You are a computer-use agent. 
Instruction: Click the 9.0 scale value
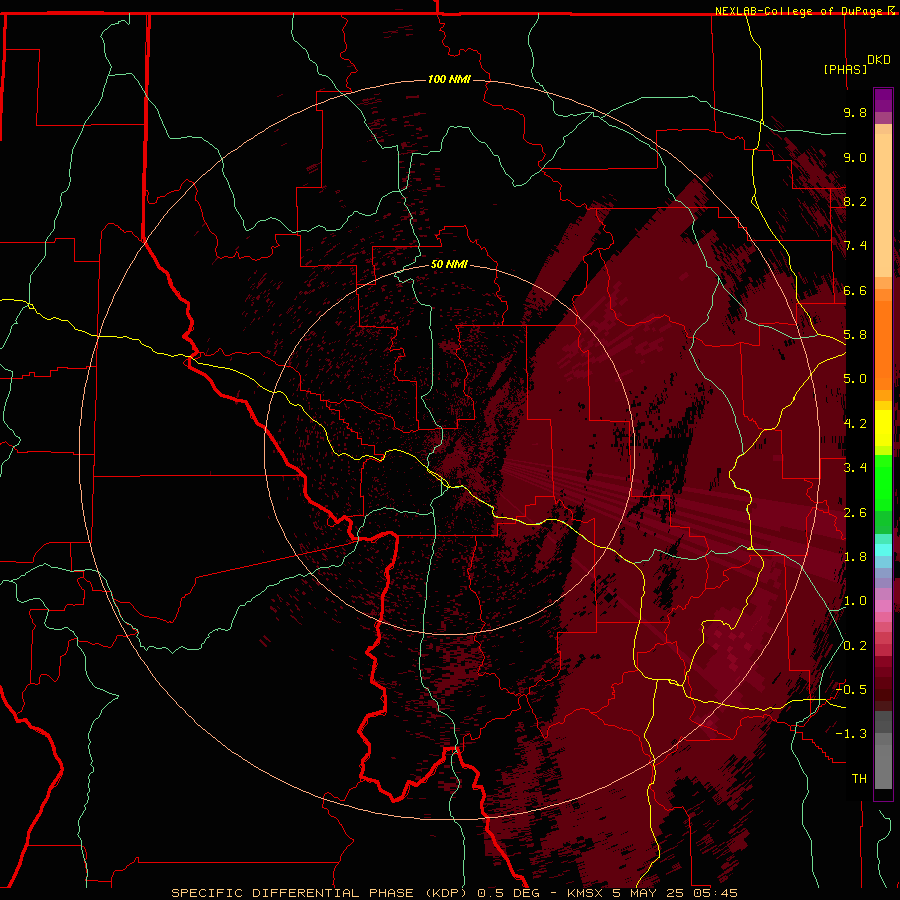point(855,157)
